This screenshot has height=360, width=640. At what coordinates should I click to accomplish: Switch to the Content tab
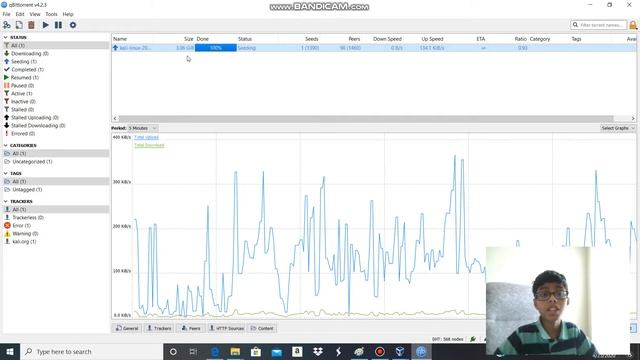262,328
